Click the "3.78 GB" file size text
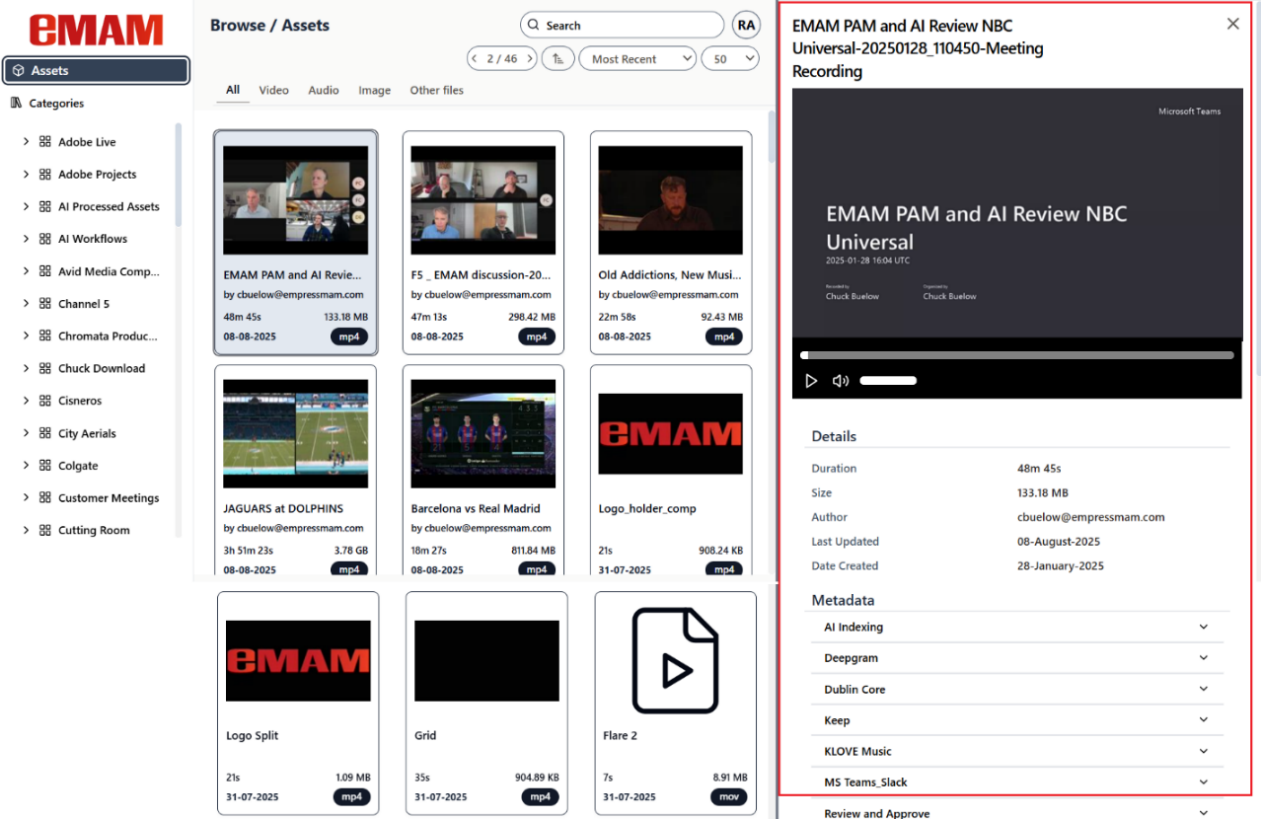Image resolution: width=1261 pixels, height=819 pixels. pyautogui.click(x=349, y=549)
